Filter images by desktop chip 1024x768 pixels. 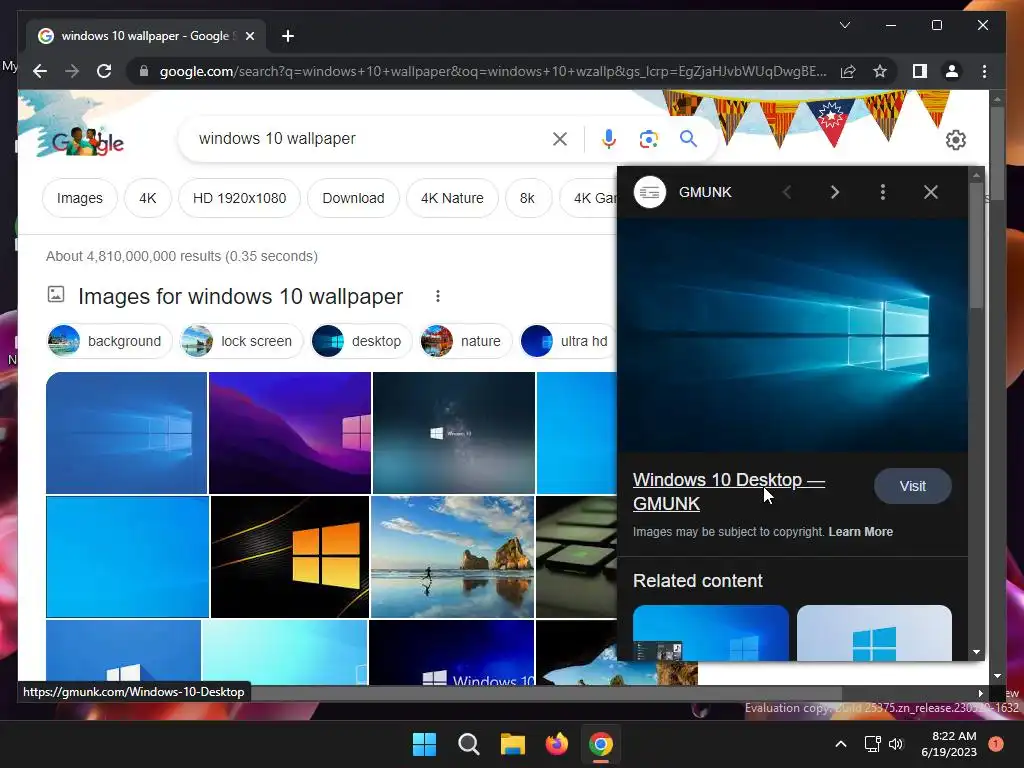(361, 341)
